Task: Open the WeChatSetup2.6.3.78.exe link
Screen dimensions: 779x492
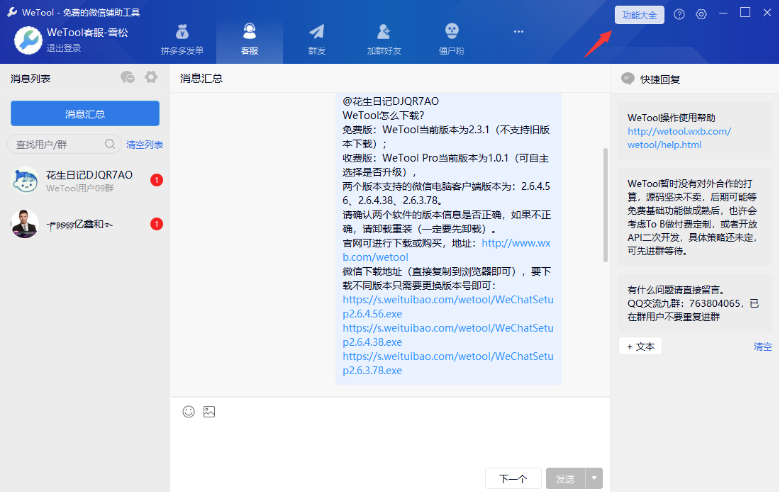Action: [448, 363]
